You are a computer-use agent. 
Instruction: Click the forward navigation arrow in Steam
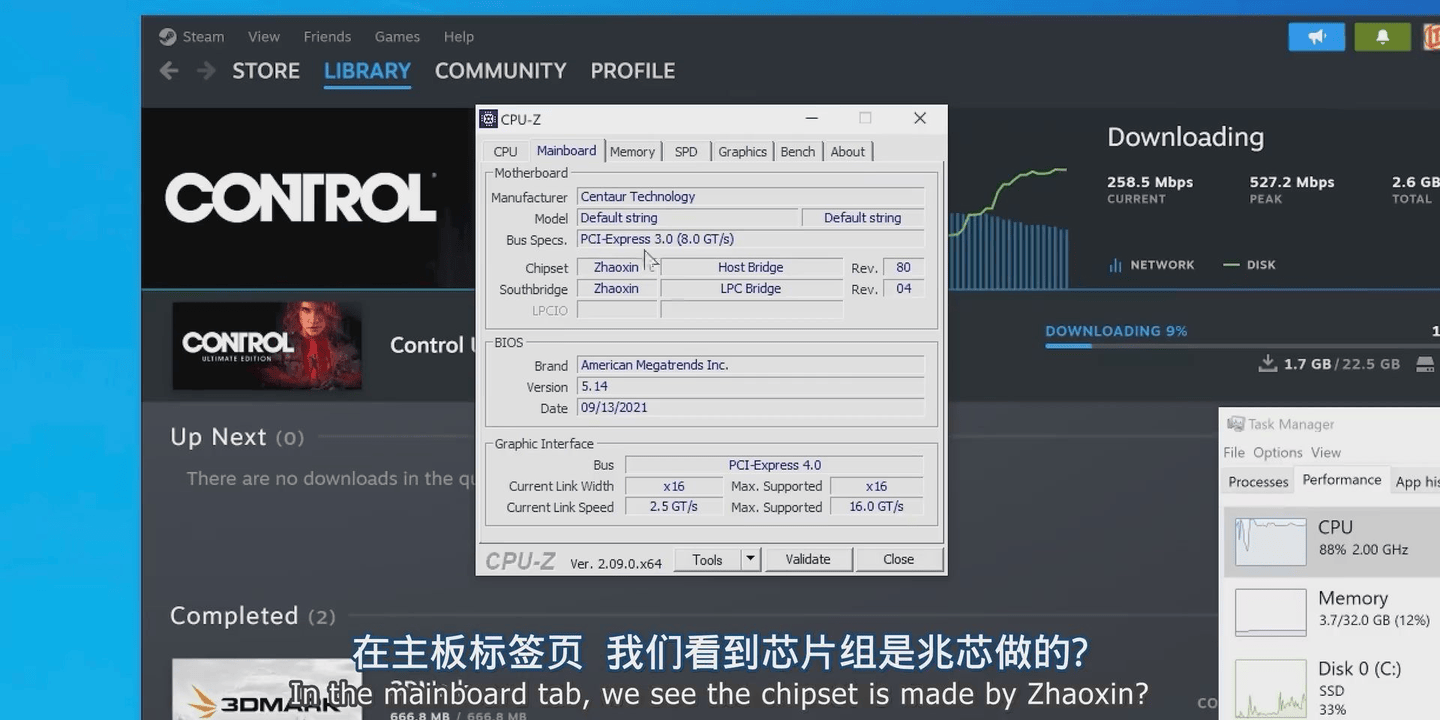[x=206, y=71]
